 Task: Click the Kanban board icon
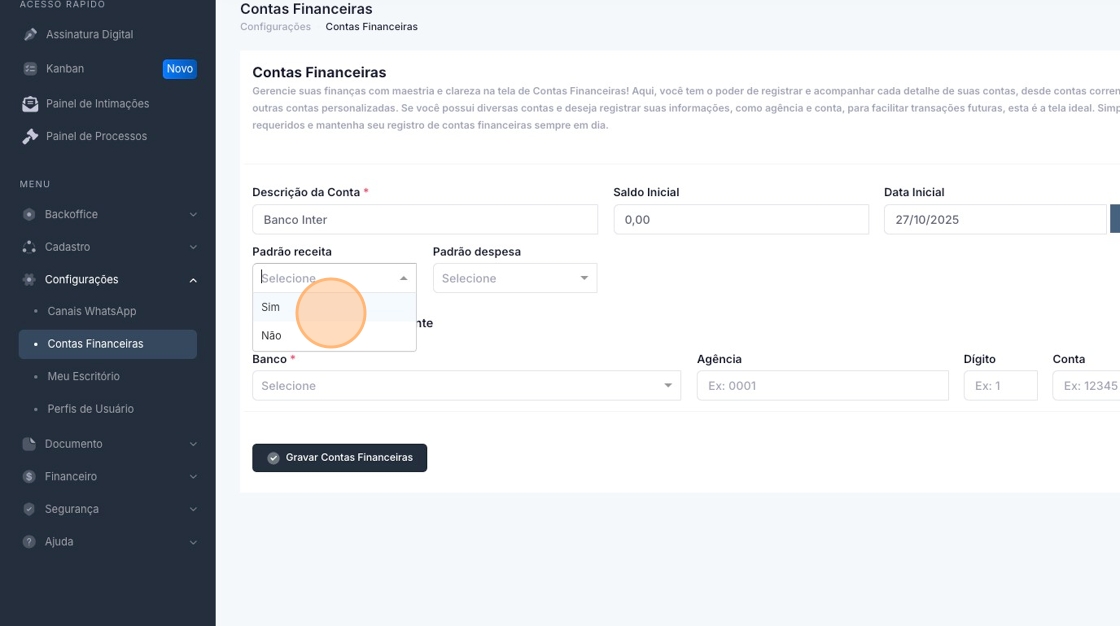point(30,69)
